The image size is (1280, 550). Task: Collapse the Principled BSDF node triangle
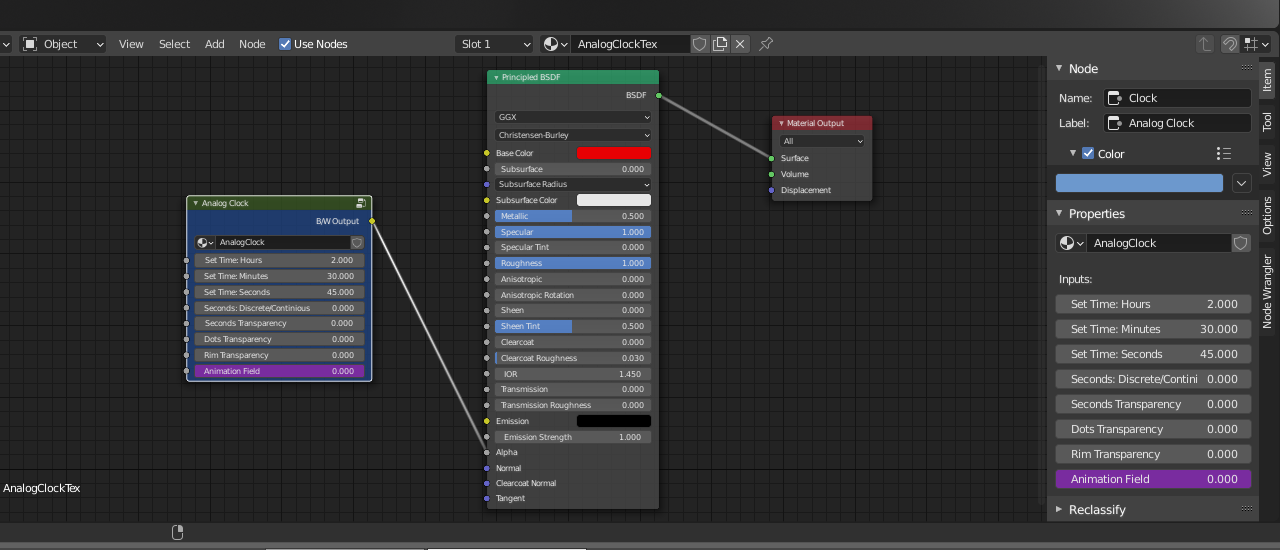pos(495,77)
